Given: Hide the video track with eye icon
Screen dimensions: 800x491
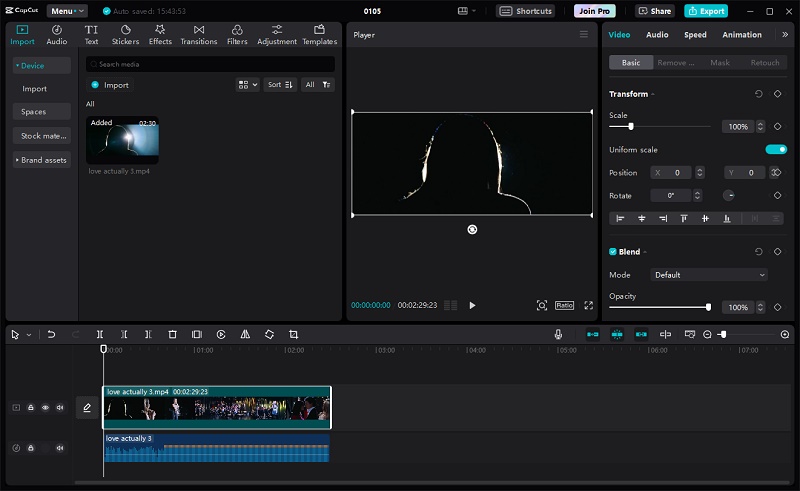Looking at the screenshot, I should click(45, 408).
